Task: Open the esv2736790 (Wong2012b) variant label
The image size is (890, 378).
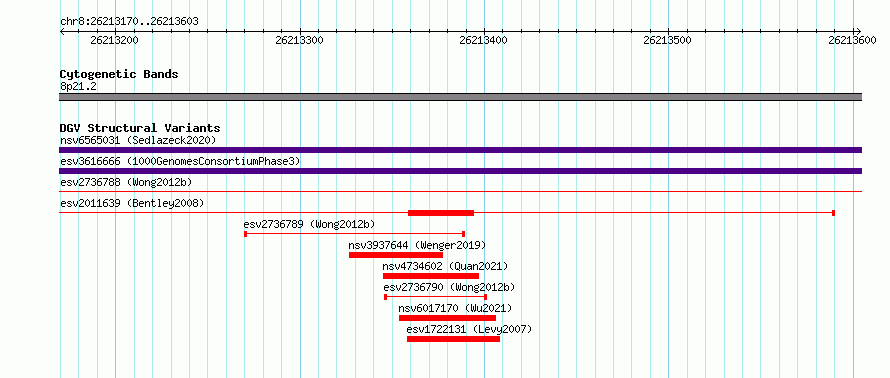Action: 450,287
